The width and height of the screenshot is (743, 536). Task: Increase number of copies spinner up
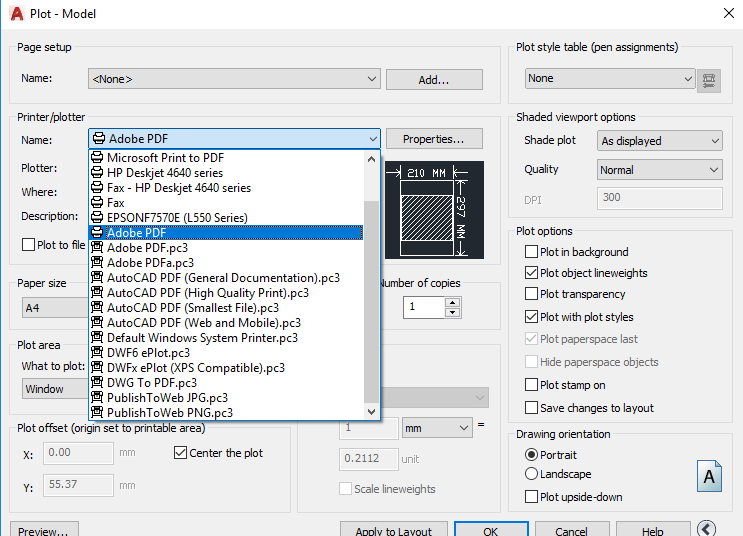pos(453,302)
